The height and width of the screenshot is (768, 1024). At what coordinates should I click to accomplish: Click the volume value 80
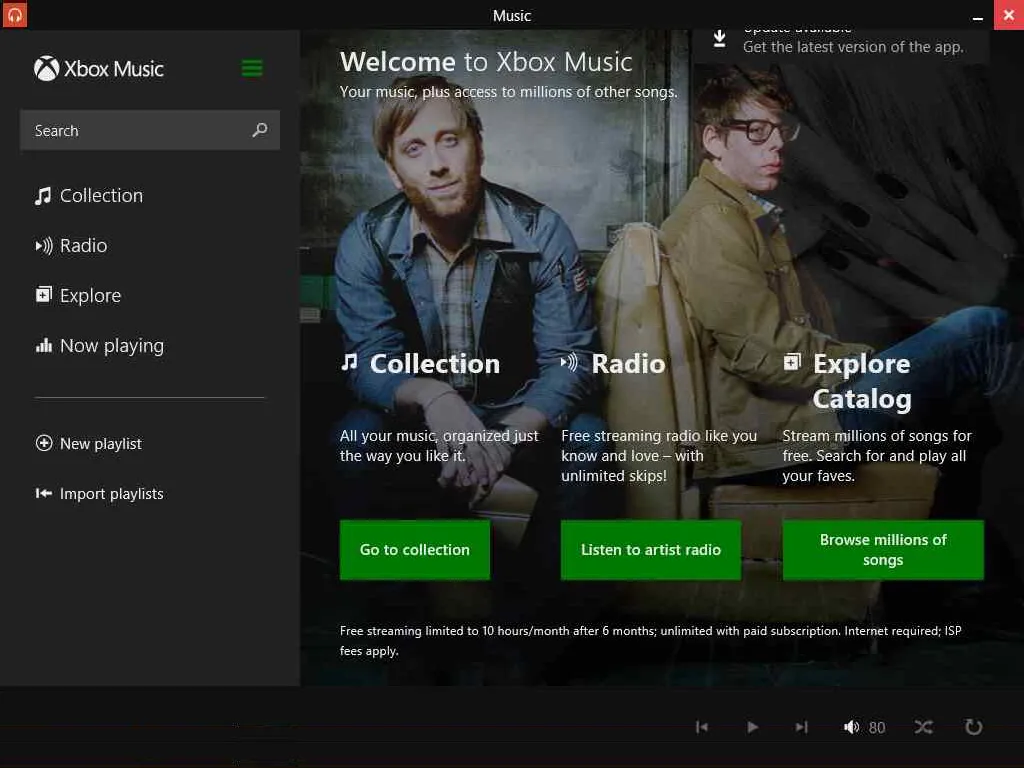click(877, 728)
